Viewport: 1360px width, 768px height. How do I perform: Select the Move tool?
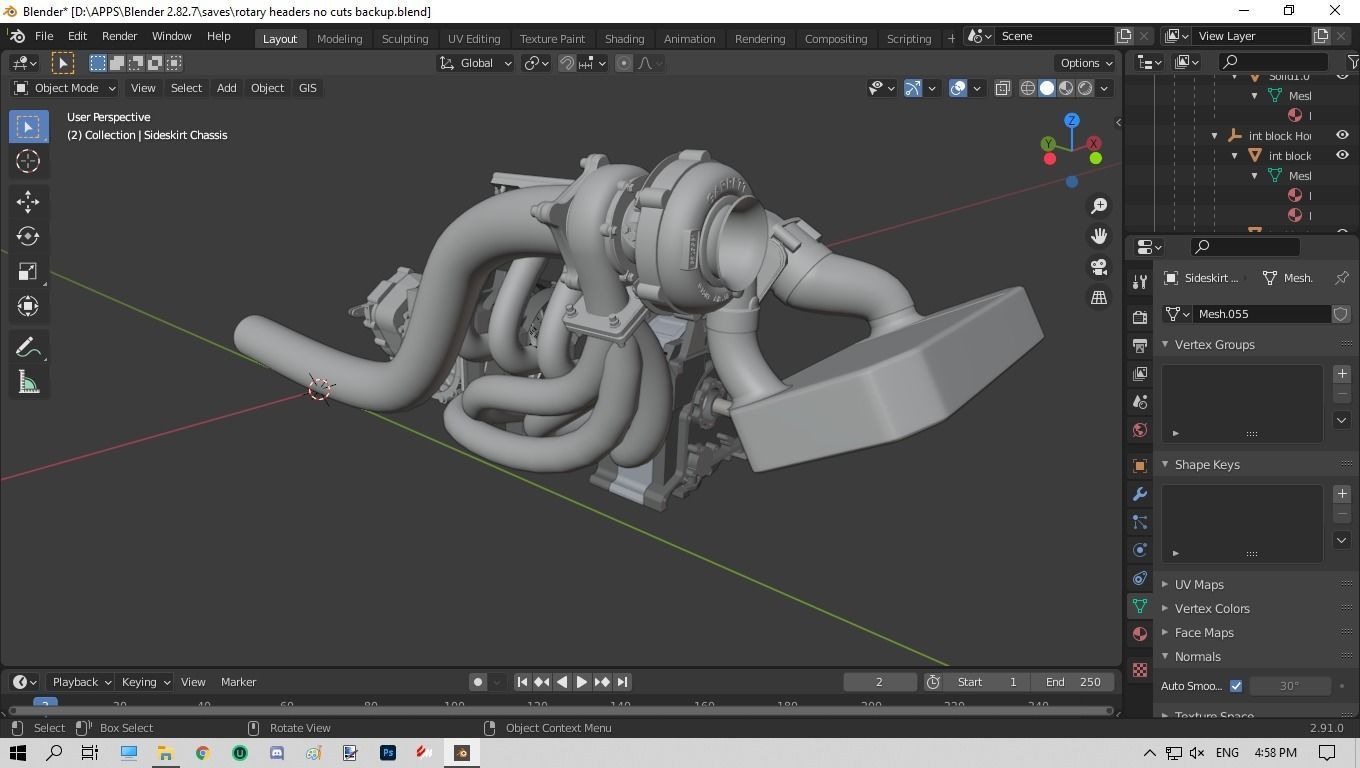click(28, 201)
